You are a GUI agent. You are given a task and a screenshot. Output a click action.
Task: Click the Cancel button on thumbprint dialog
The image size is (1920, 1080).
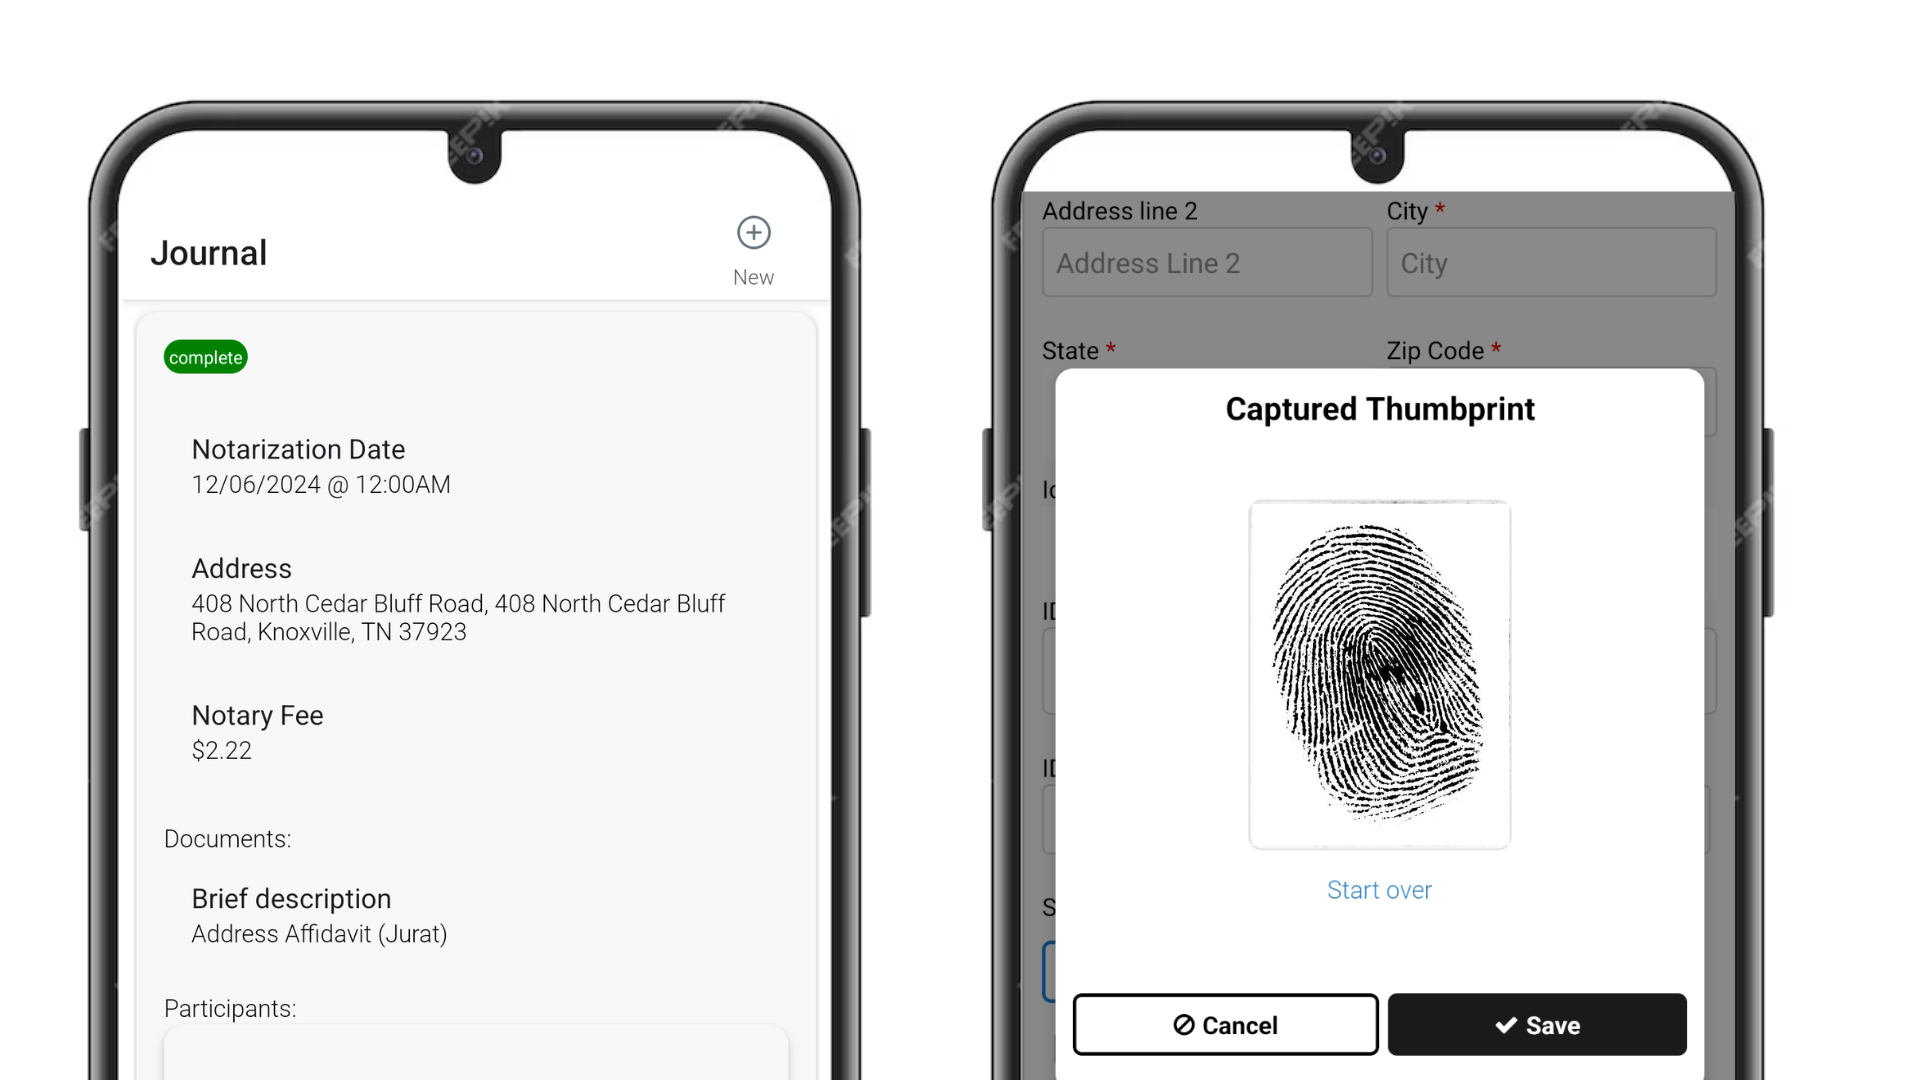[1225, 1025]
